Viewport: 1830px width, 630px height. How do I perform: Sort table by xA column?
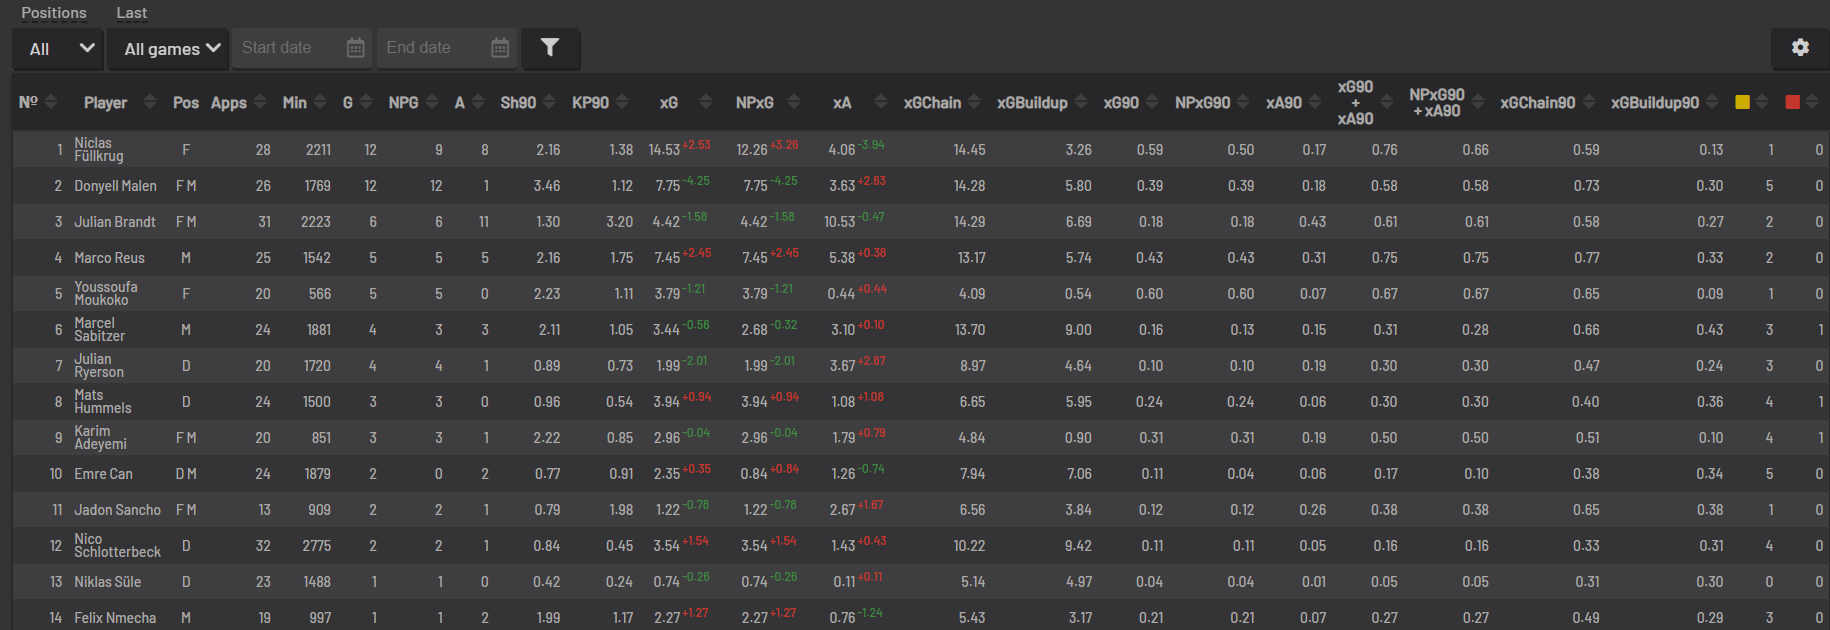[842, 102]
